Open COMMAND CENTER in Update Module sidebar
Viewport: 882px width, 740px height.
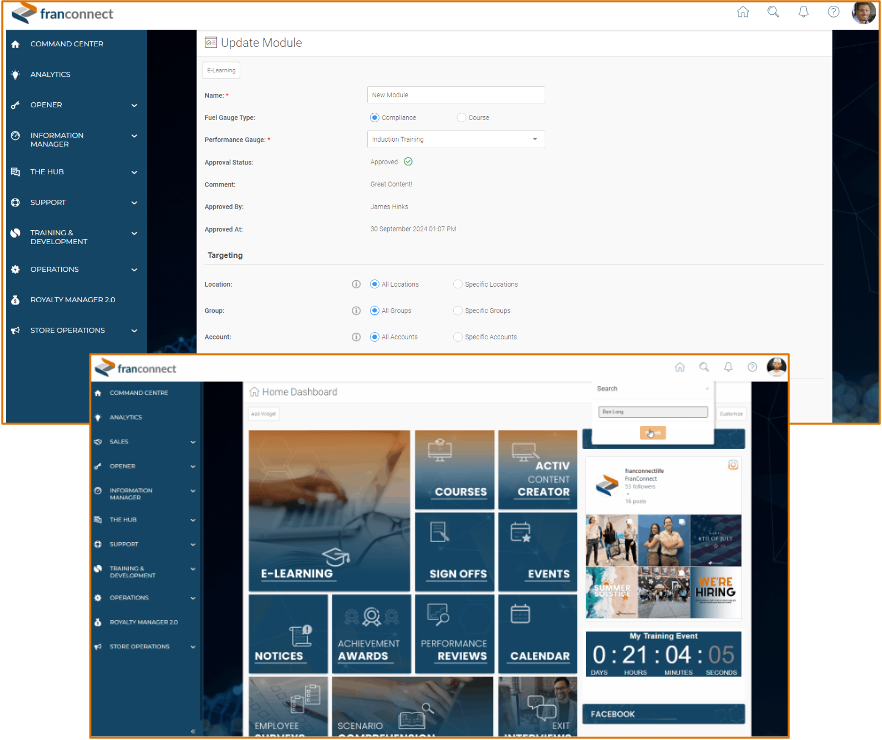(x=67, y=44)
